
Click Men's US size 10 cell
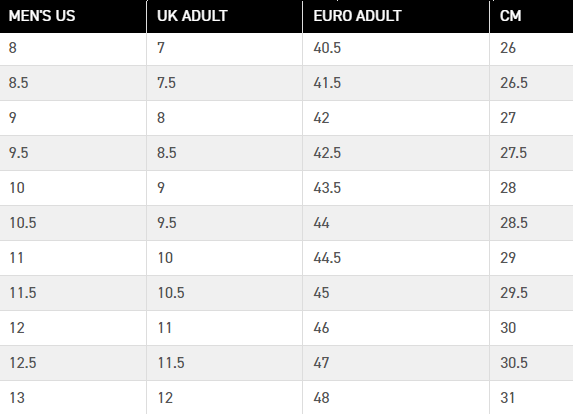(73, 188)
